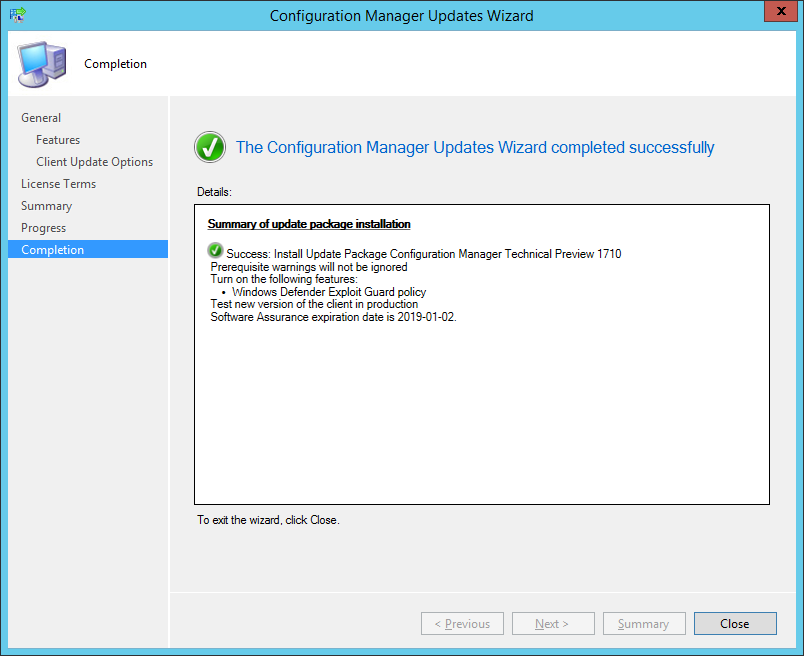Viewport: 804px width, 656px height.
Task: Go to License Terms step
Action: (x=58, y=184)
